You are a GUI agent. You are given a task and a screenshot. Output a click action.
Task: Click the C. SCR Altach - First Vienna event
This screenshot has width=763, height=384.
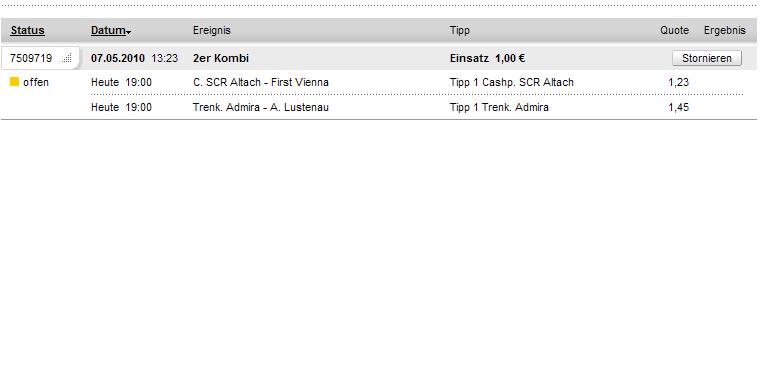260,82
